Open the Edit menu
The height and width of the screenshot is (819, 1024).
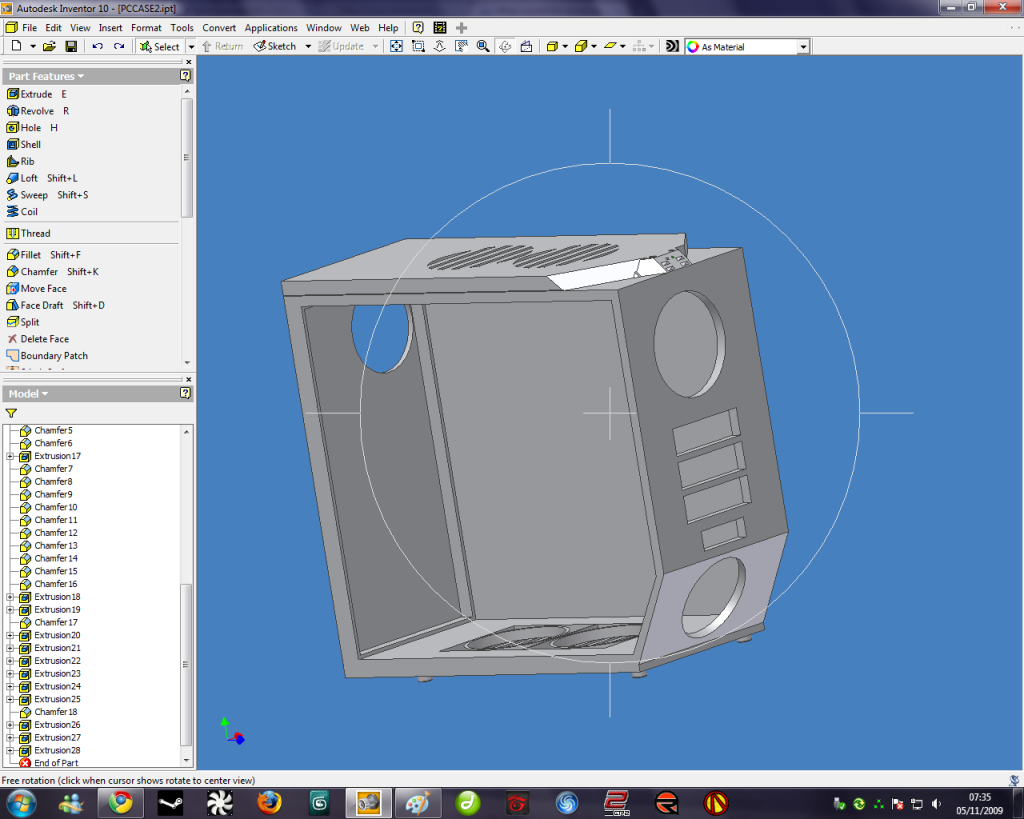[x=54, y=27]
